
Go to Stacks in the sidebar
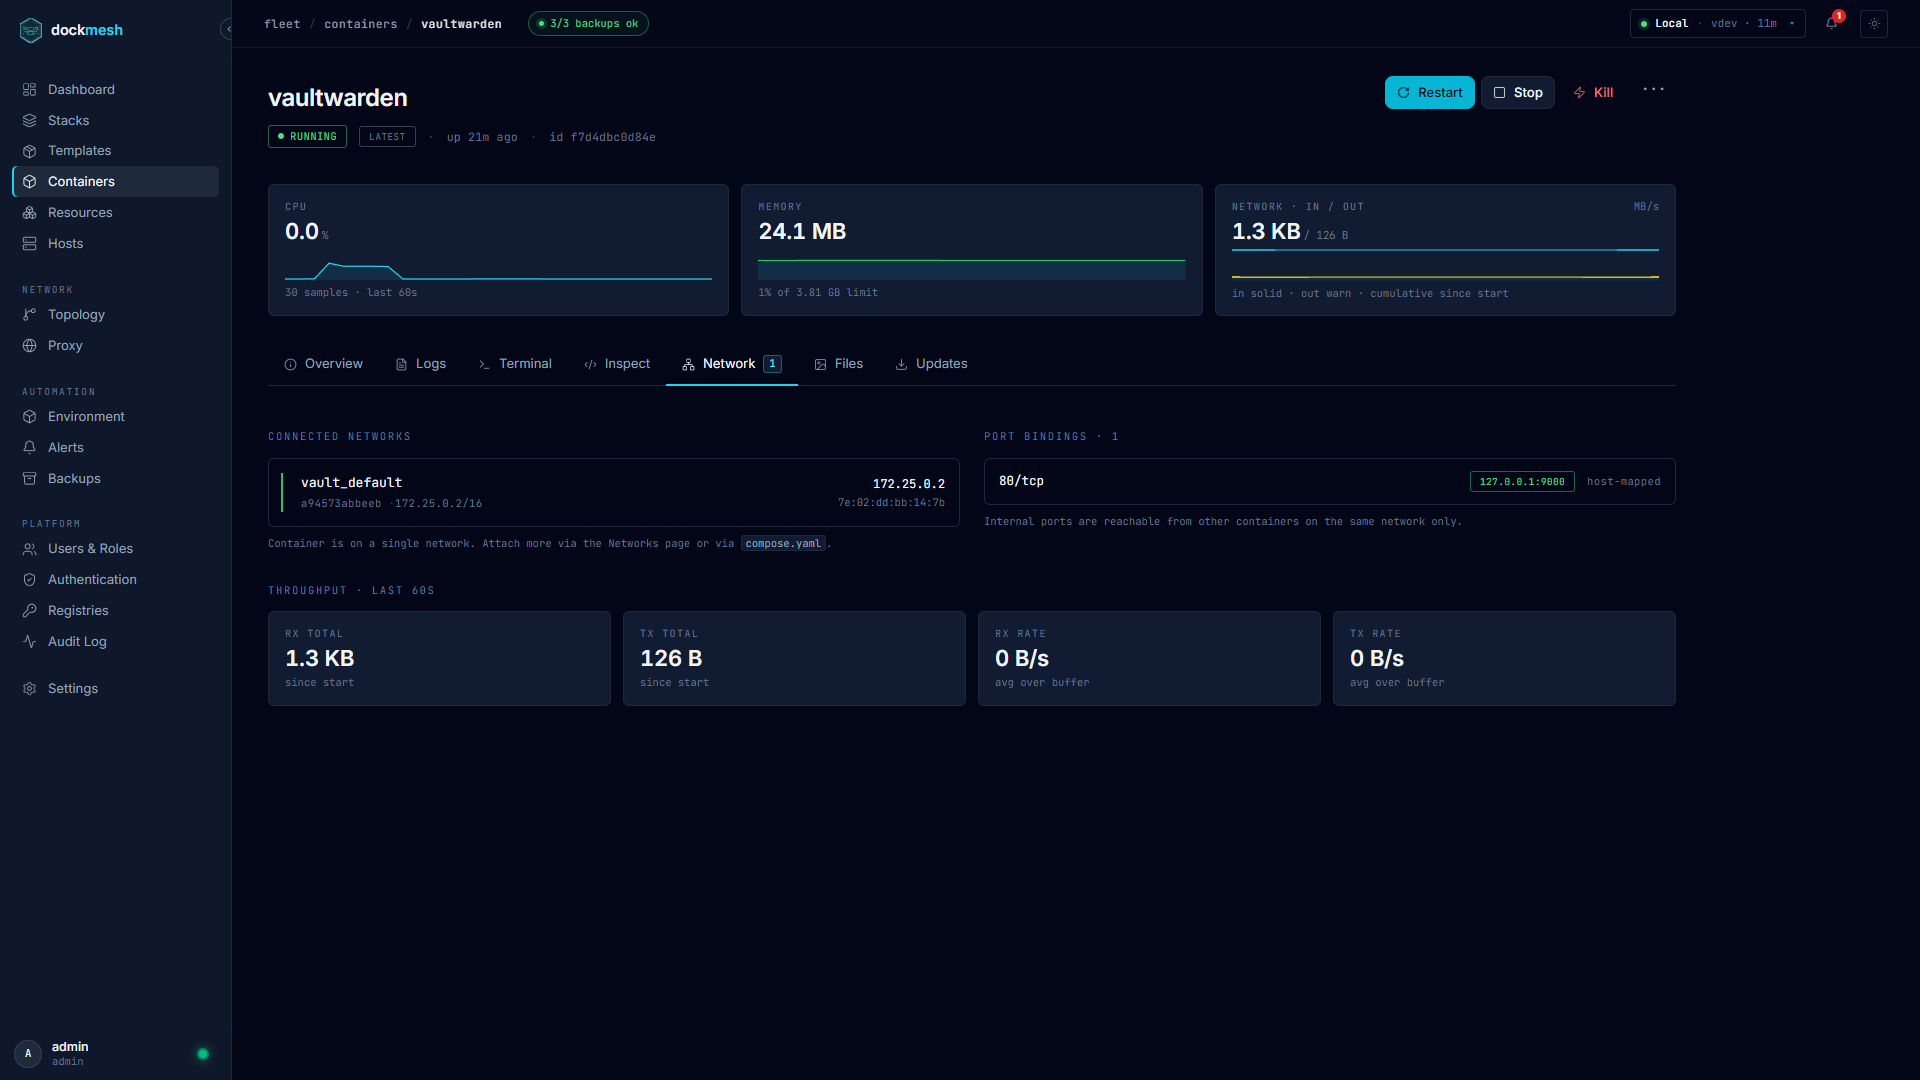tap(115, 120)
